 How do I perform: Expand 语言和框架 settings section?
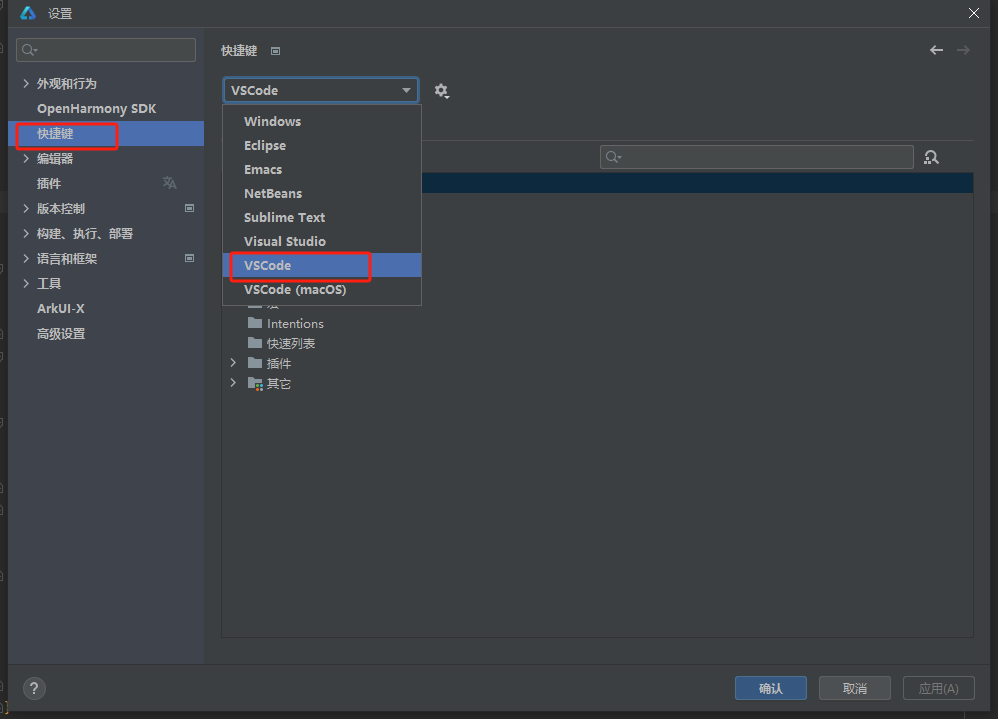pyautogui.click(x=26, y=258)
